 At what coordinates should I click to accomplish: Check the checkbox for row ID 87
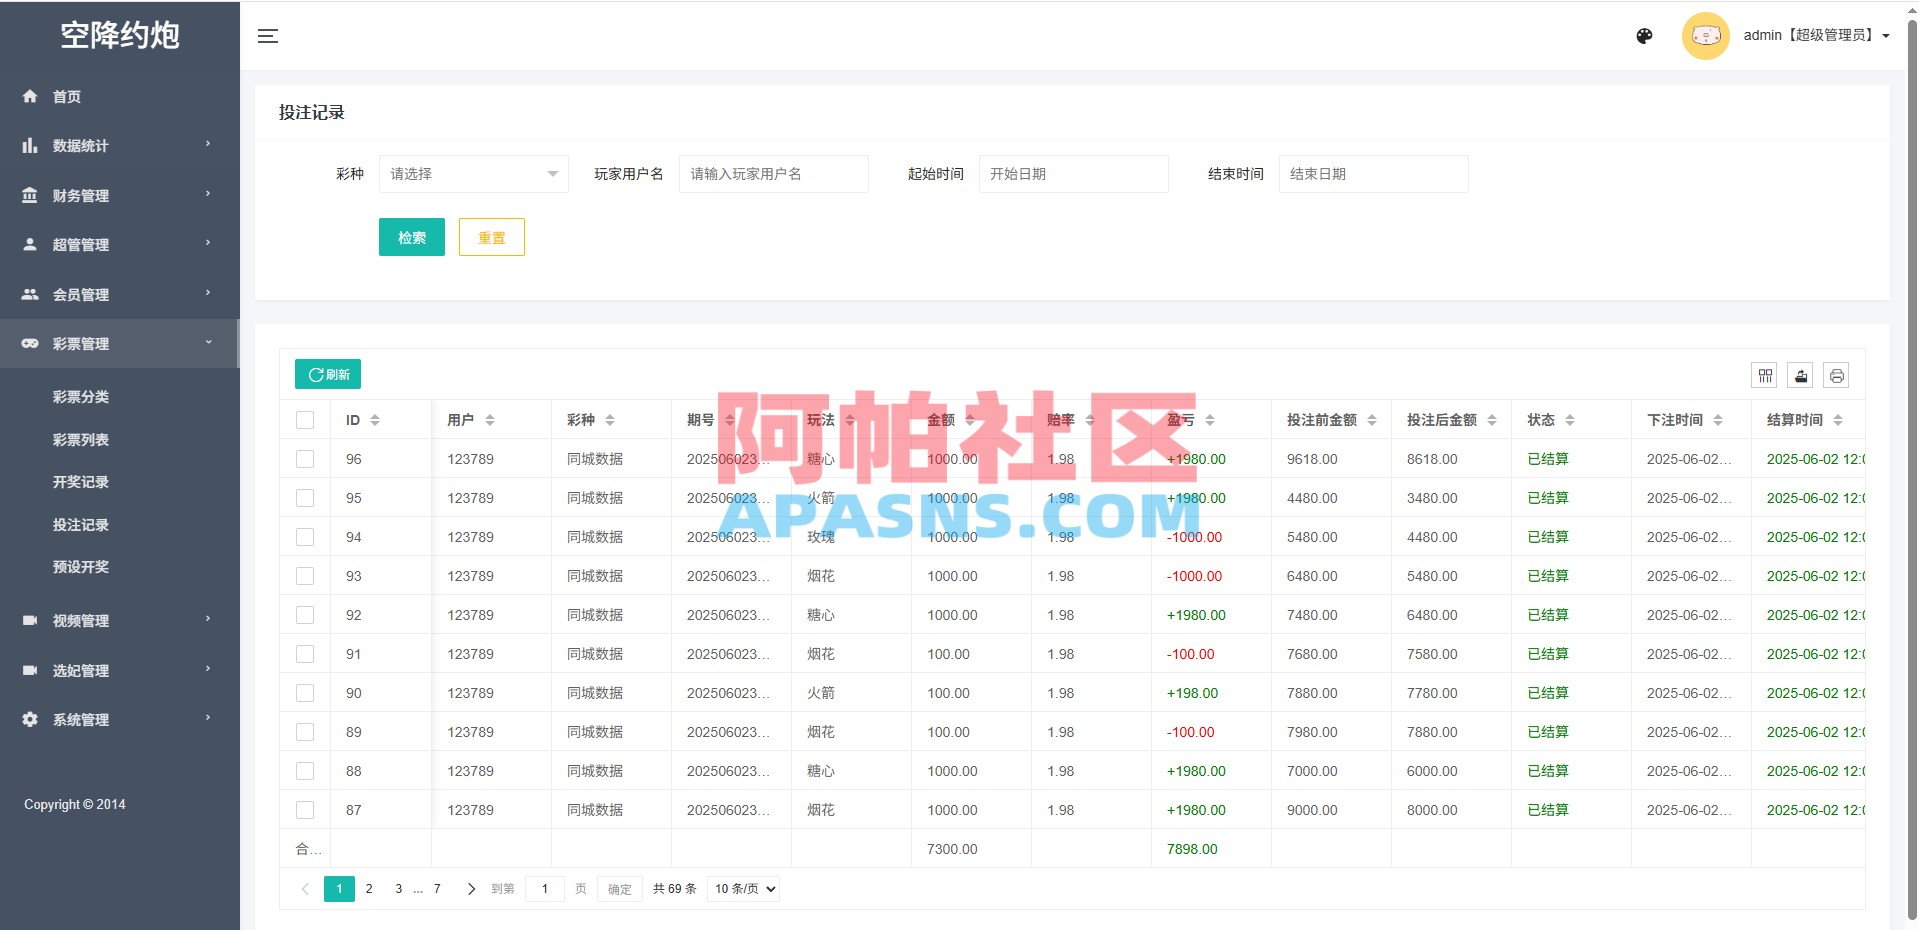305,810
